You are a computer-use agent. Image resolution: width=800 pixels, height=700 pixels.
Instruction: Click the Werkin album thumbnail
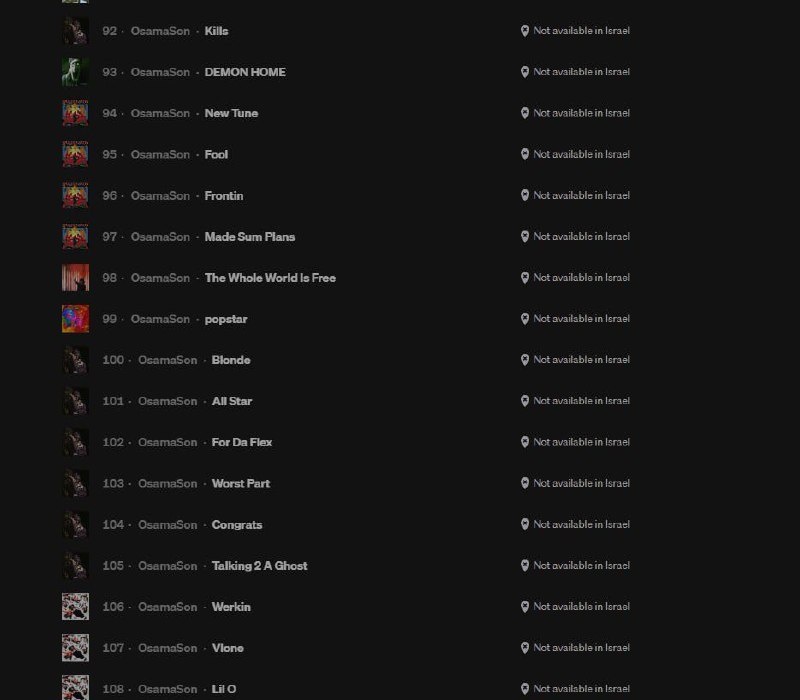click(75, 606)
